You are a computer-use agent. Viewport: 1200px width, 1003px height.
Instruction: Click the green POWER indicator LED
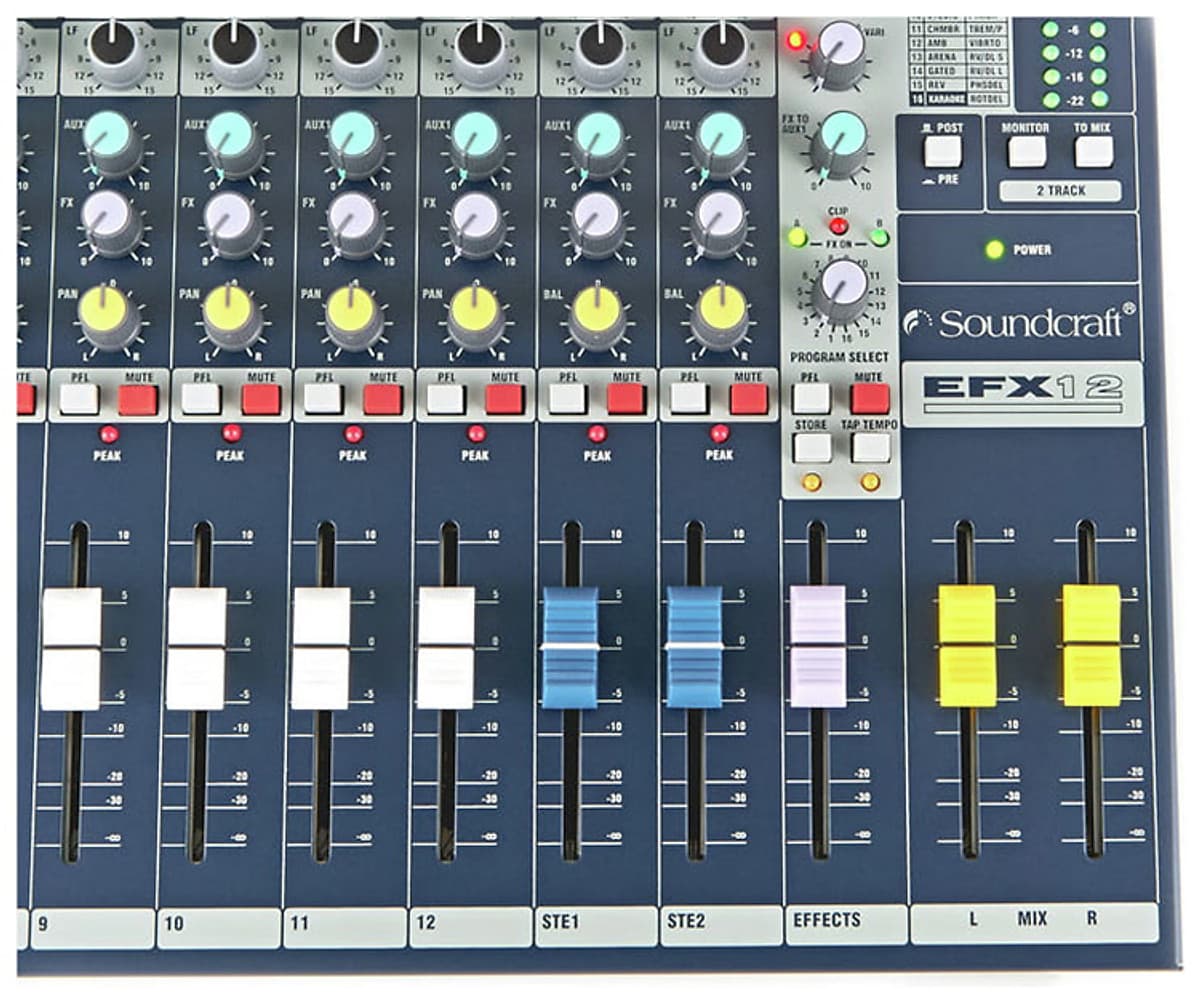[993, 250]
